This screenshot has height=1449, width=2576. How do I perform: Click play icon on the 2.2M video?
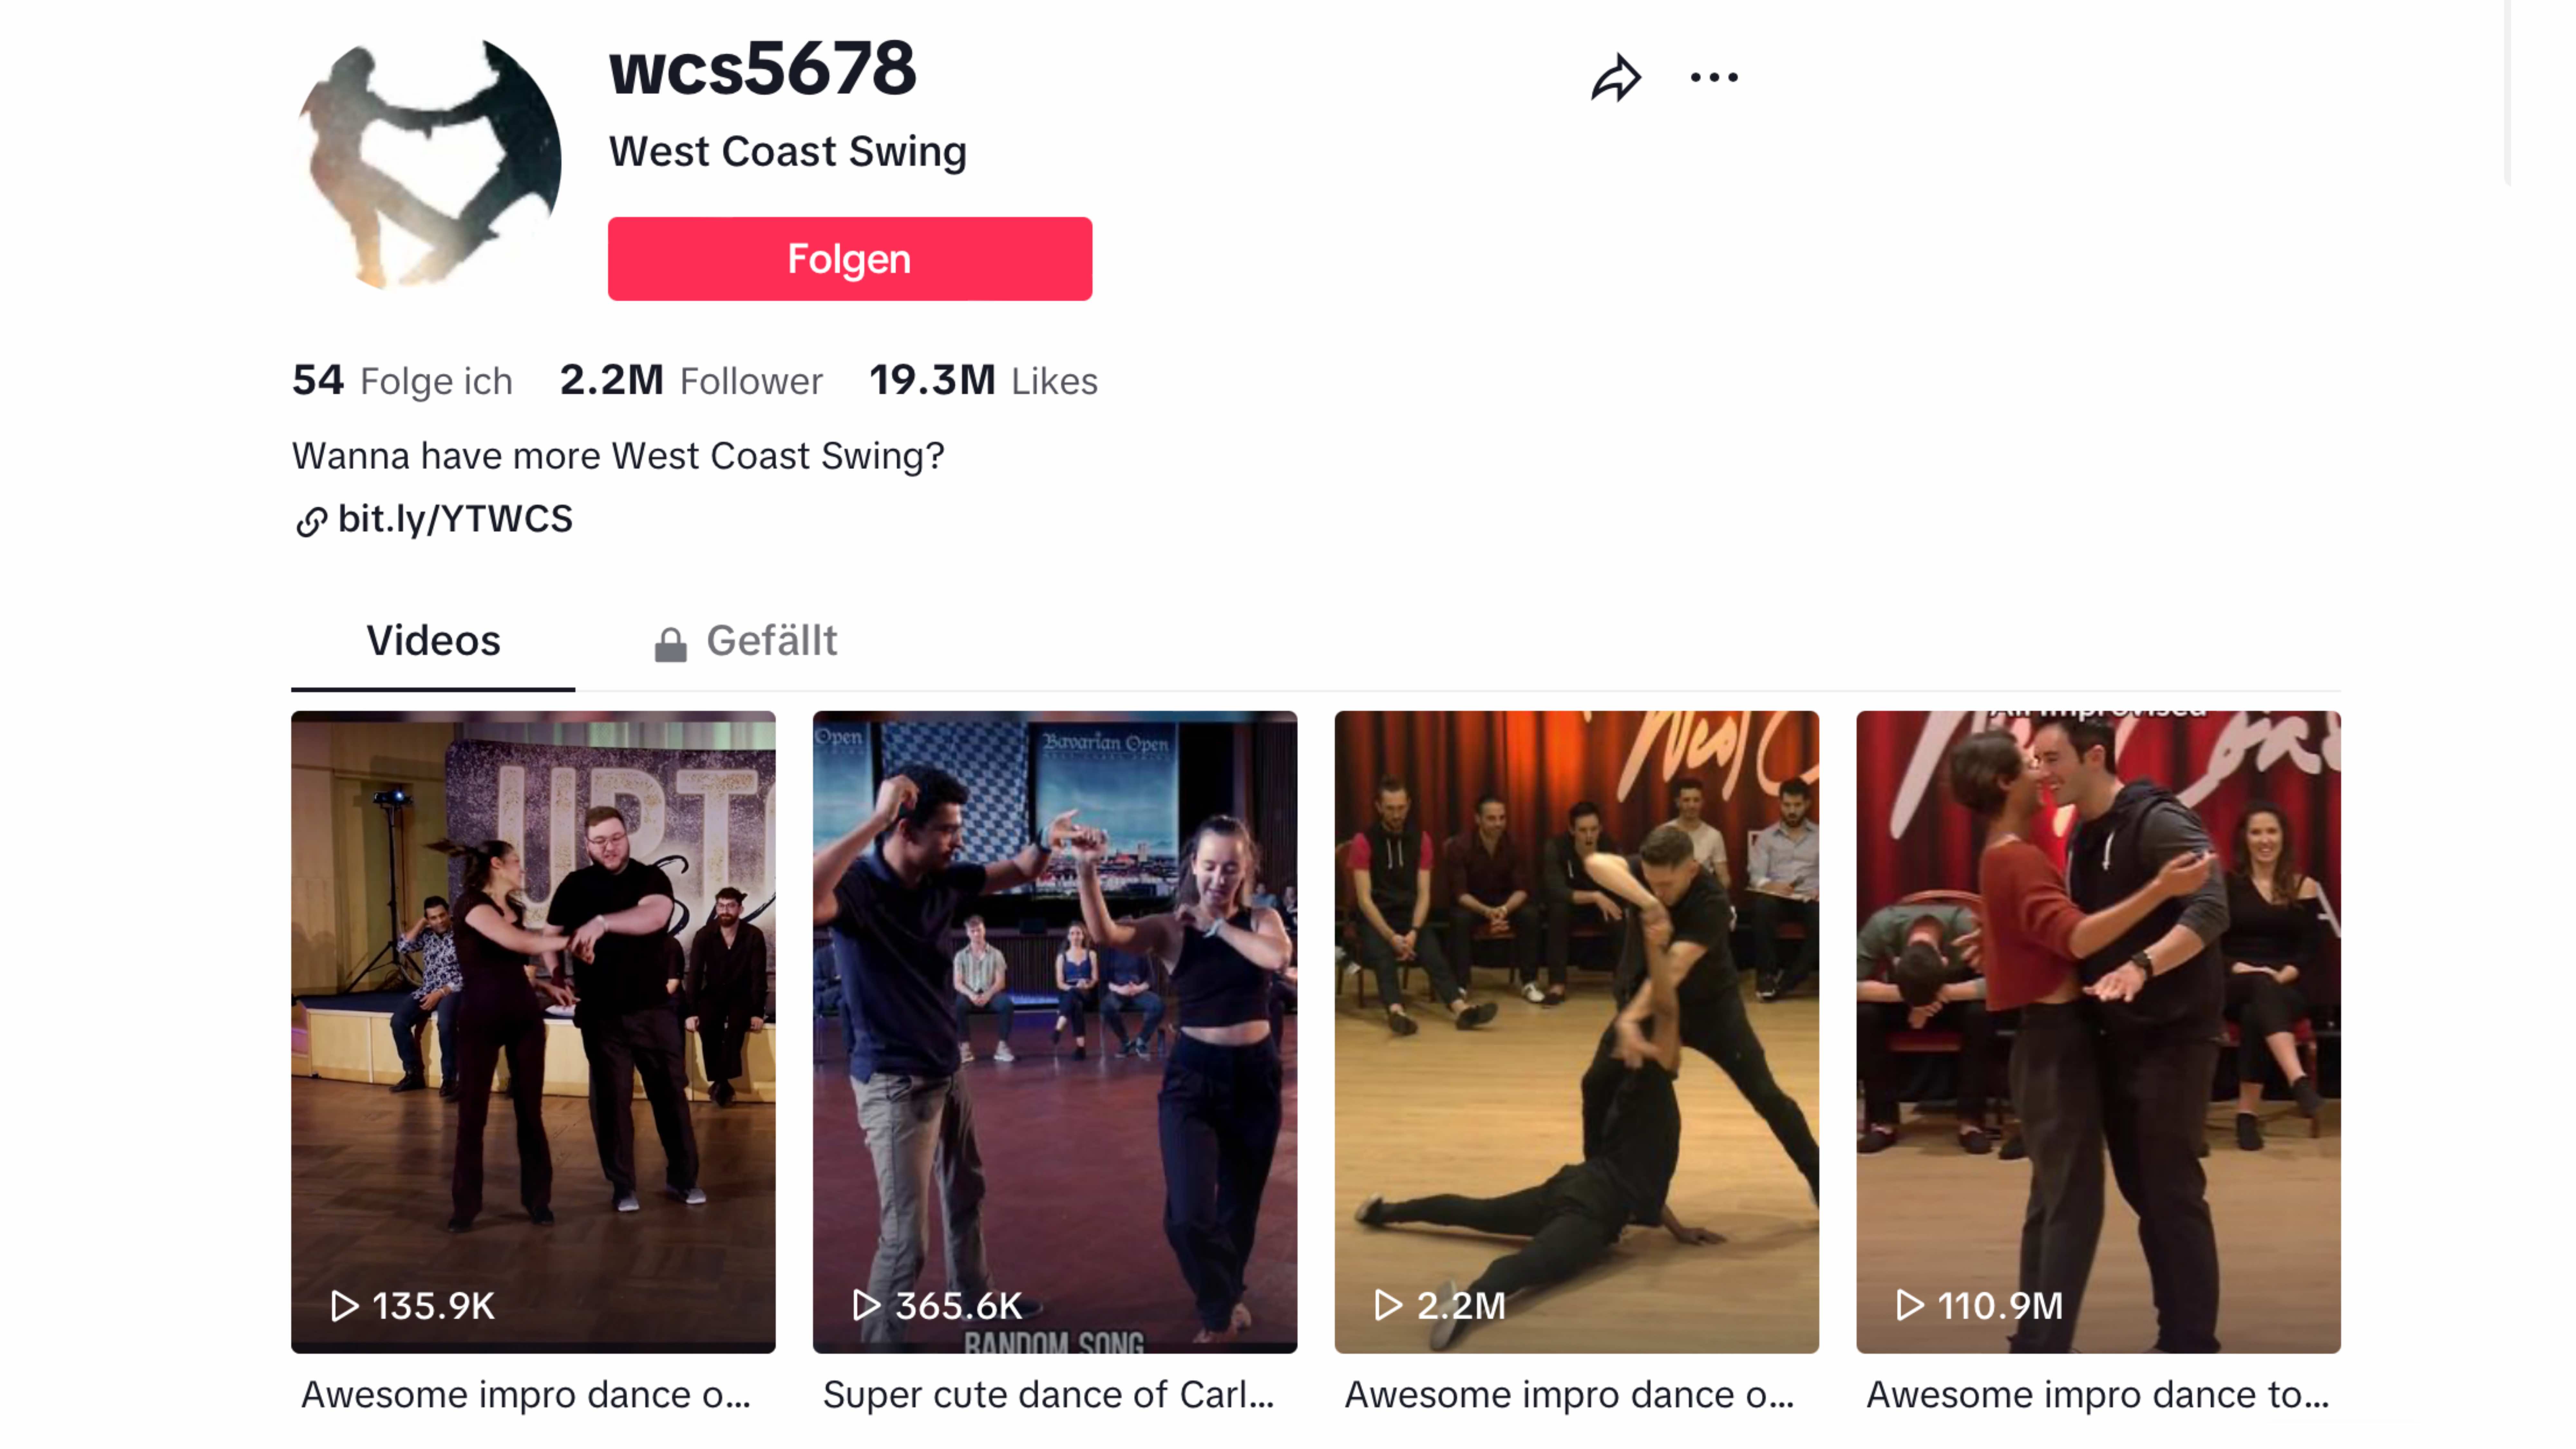click(1388, 1305)
